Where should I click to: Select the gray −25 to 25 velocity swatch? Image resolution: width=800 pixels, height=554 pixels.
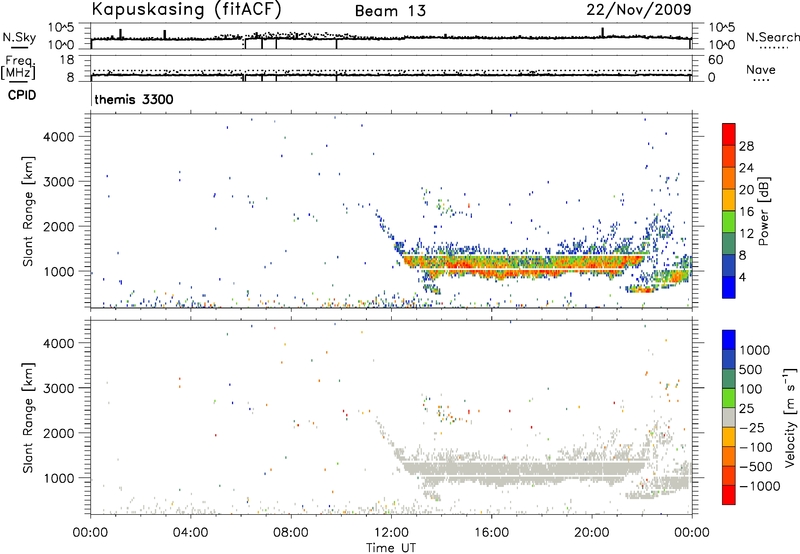coord(729,417)
